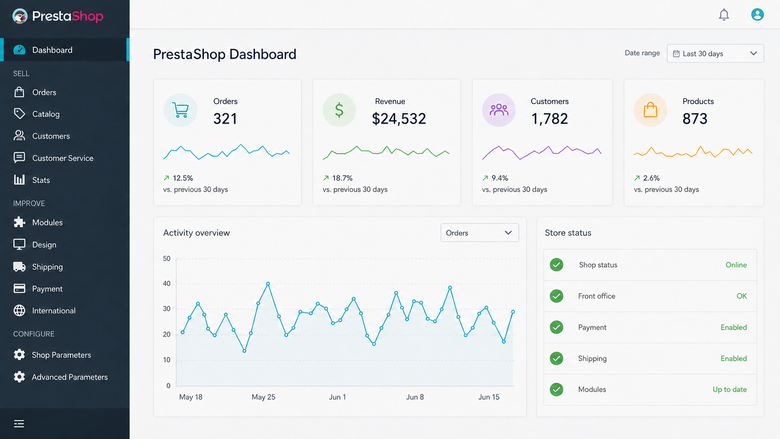
Task: Click the Online shop status link
Action: [736, 265]
